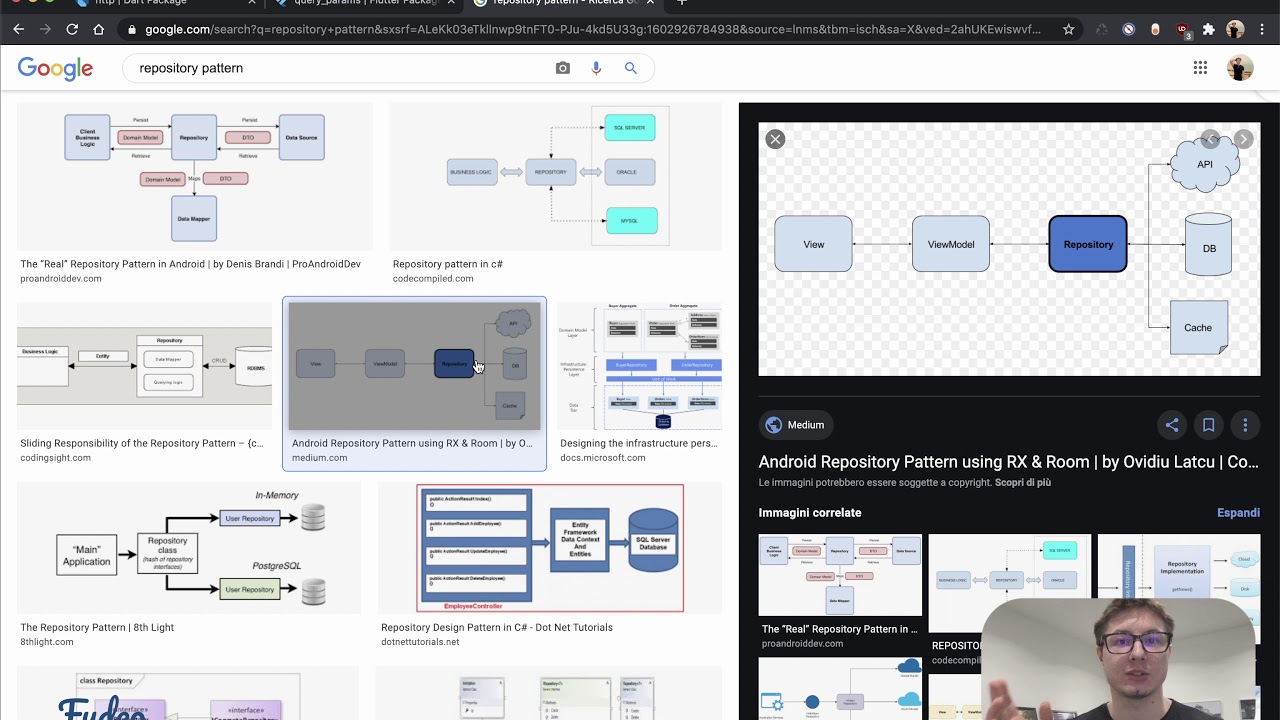Image resolution: width=1280 pixels, height=720 pixels.
Task: Open the selected medium.com result thumbnail
Action: pos(414,367)
